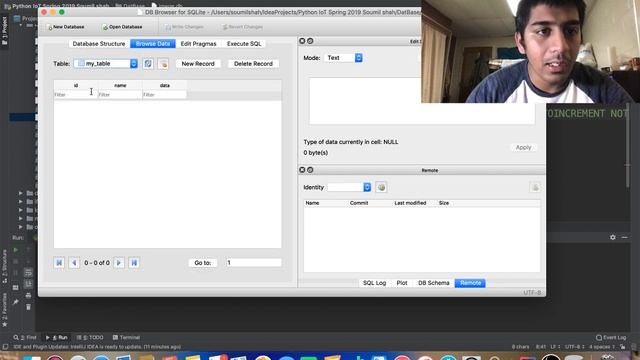Click the Go to record number field
The width and height of the screenshot is (640, 360).
coord(253,263)
